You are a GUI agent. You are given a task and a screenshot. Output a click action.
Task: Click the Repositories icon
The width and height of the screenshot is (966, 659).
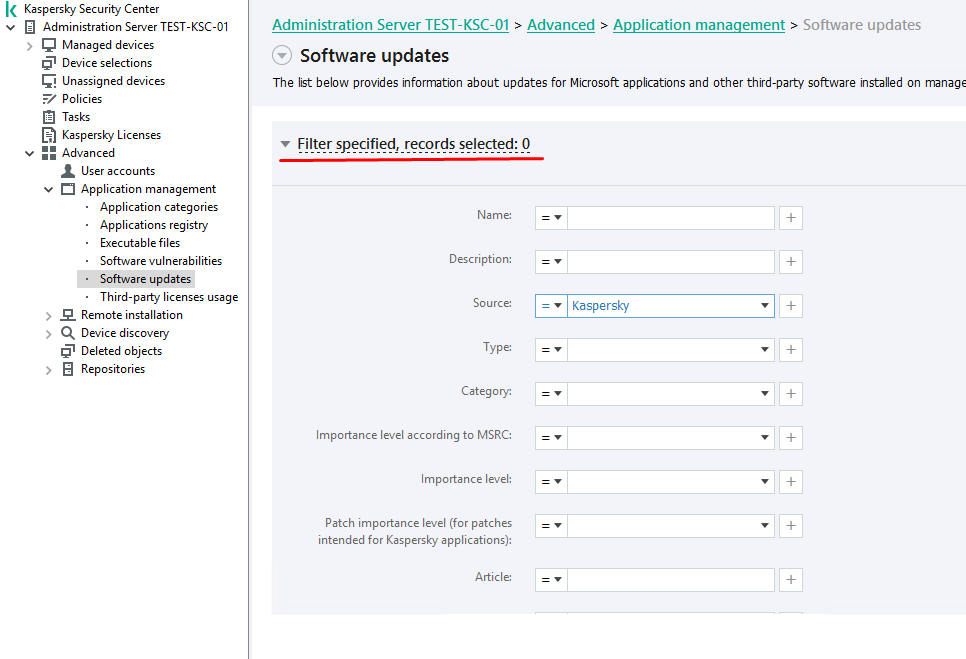click(x=68, y=369)
